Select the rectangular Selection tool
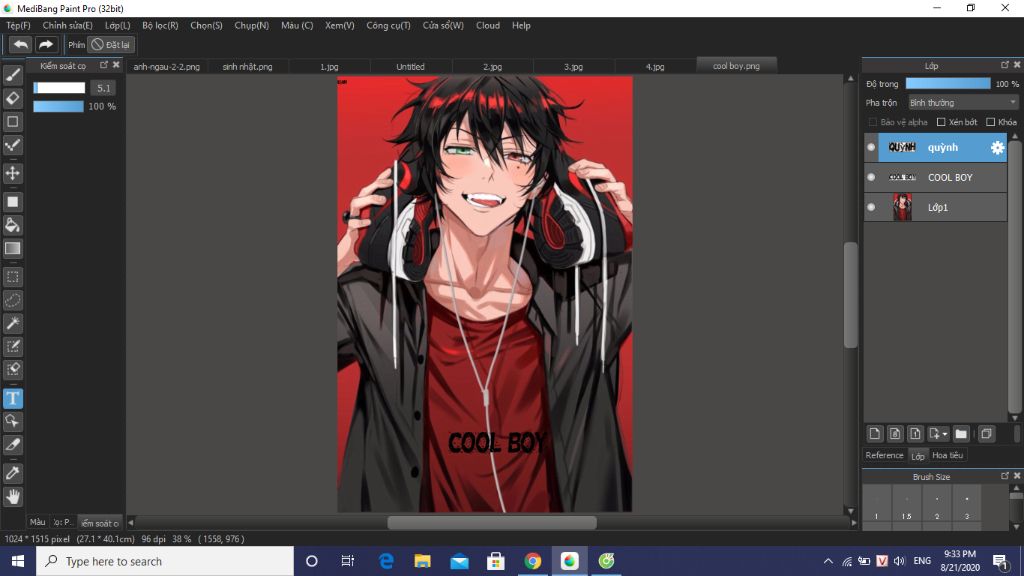Screen dimensions: 1024x576 [x=12, y=277]
